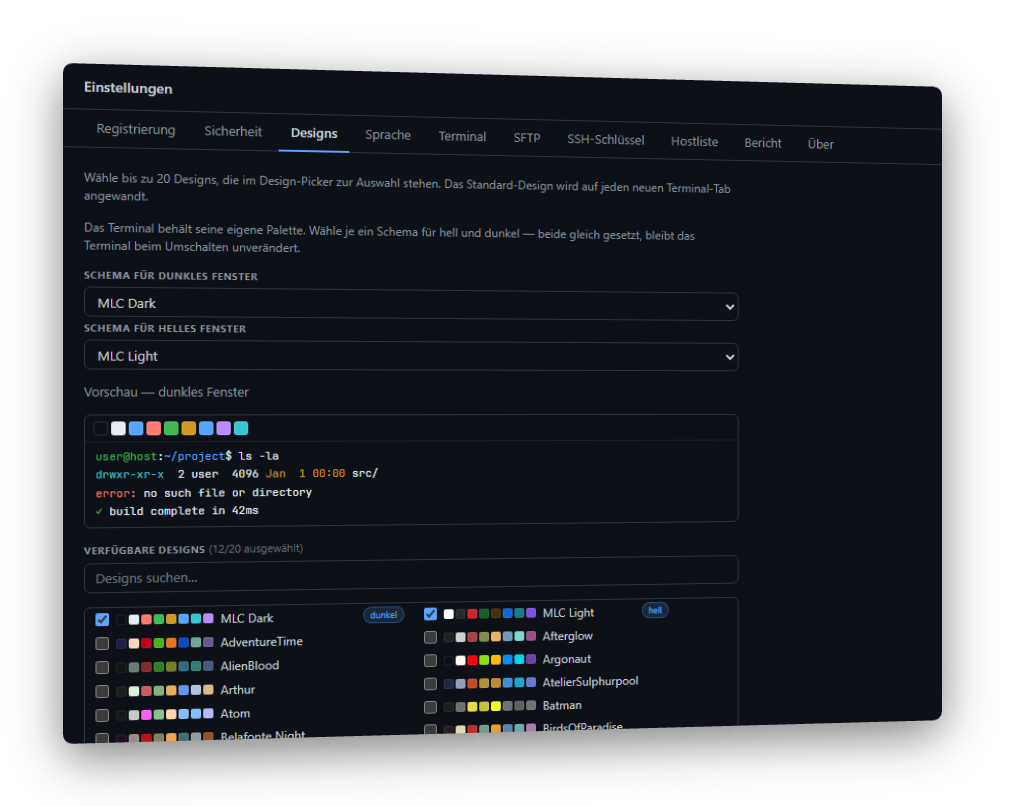The width and height of the screenshot is (1026, 806).
Task: Enable the Atom design checkbox
Action: point(102,715)
